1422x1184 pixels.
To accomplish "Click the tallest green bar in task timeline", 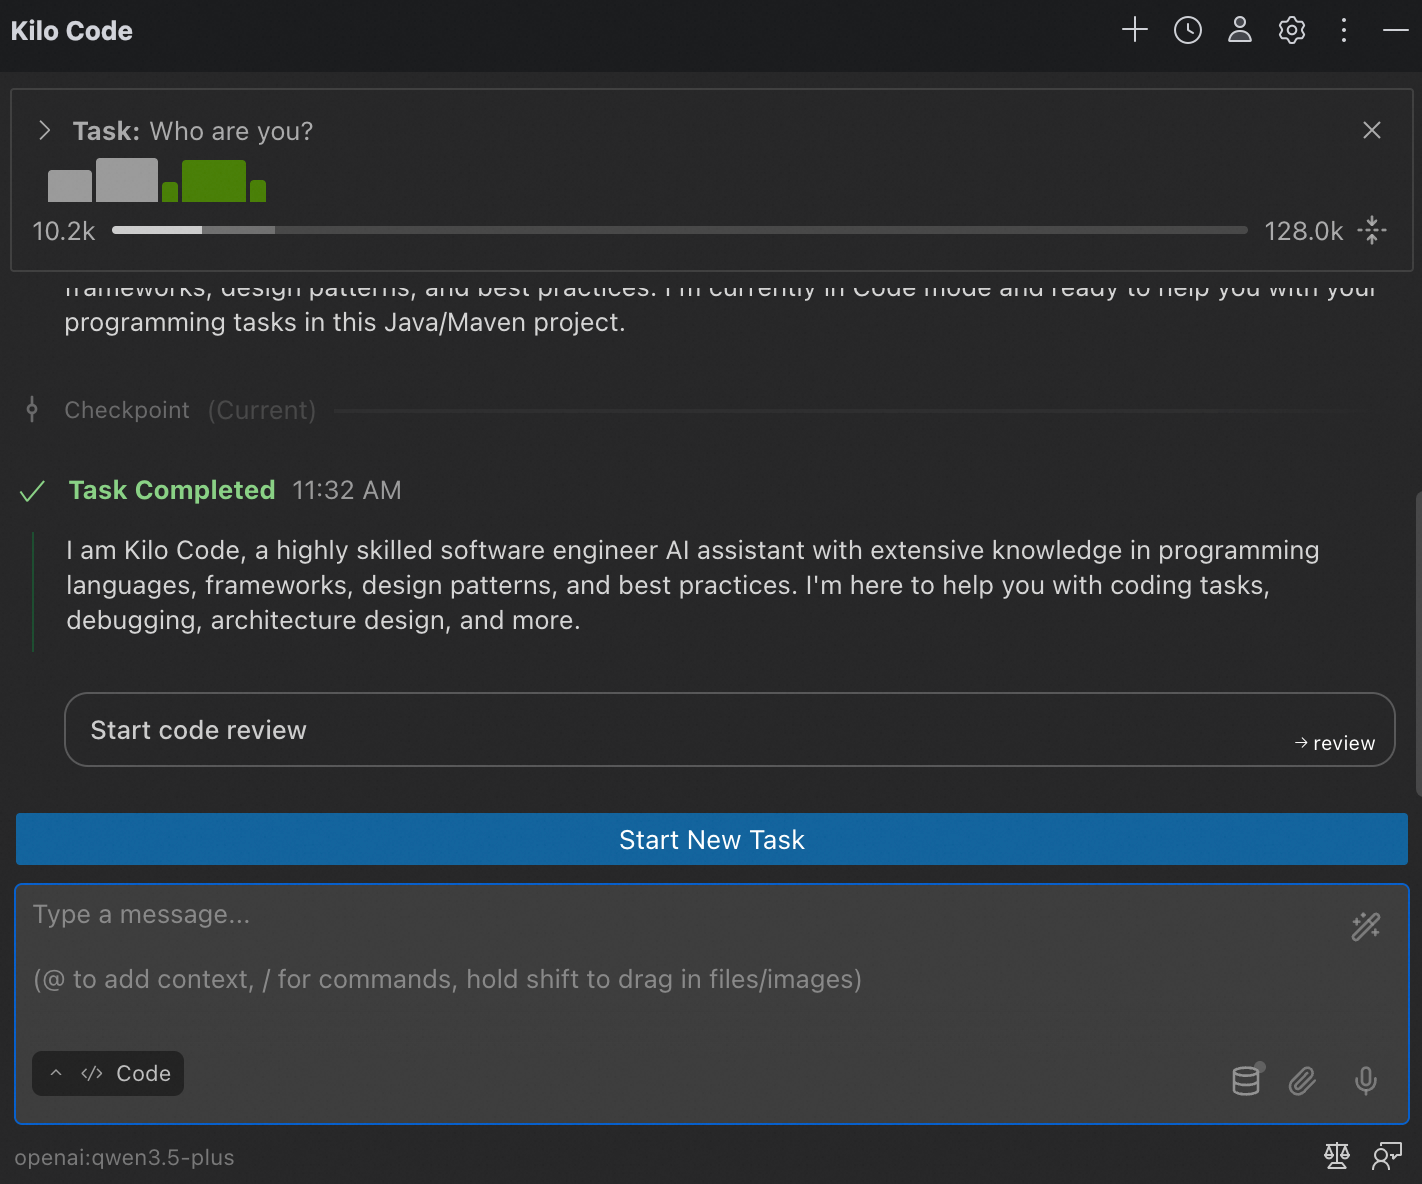I will pyautogui.click(x=214, y=181).
